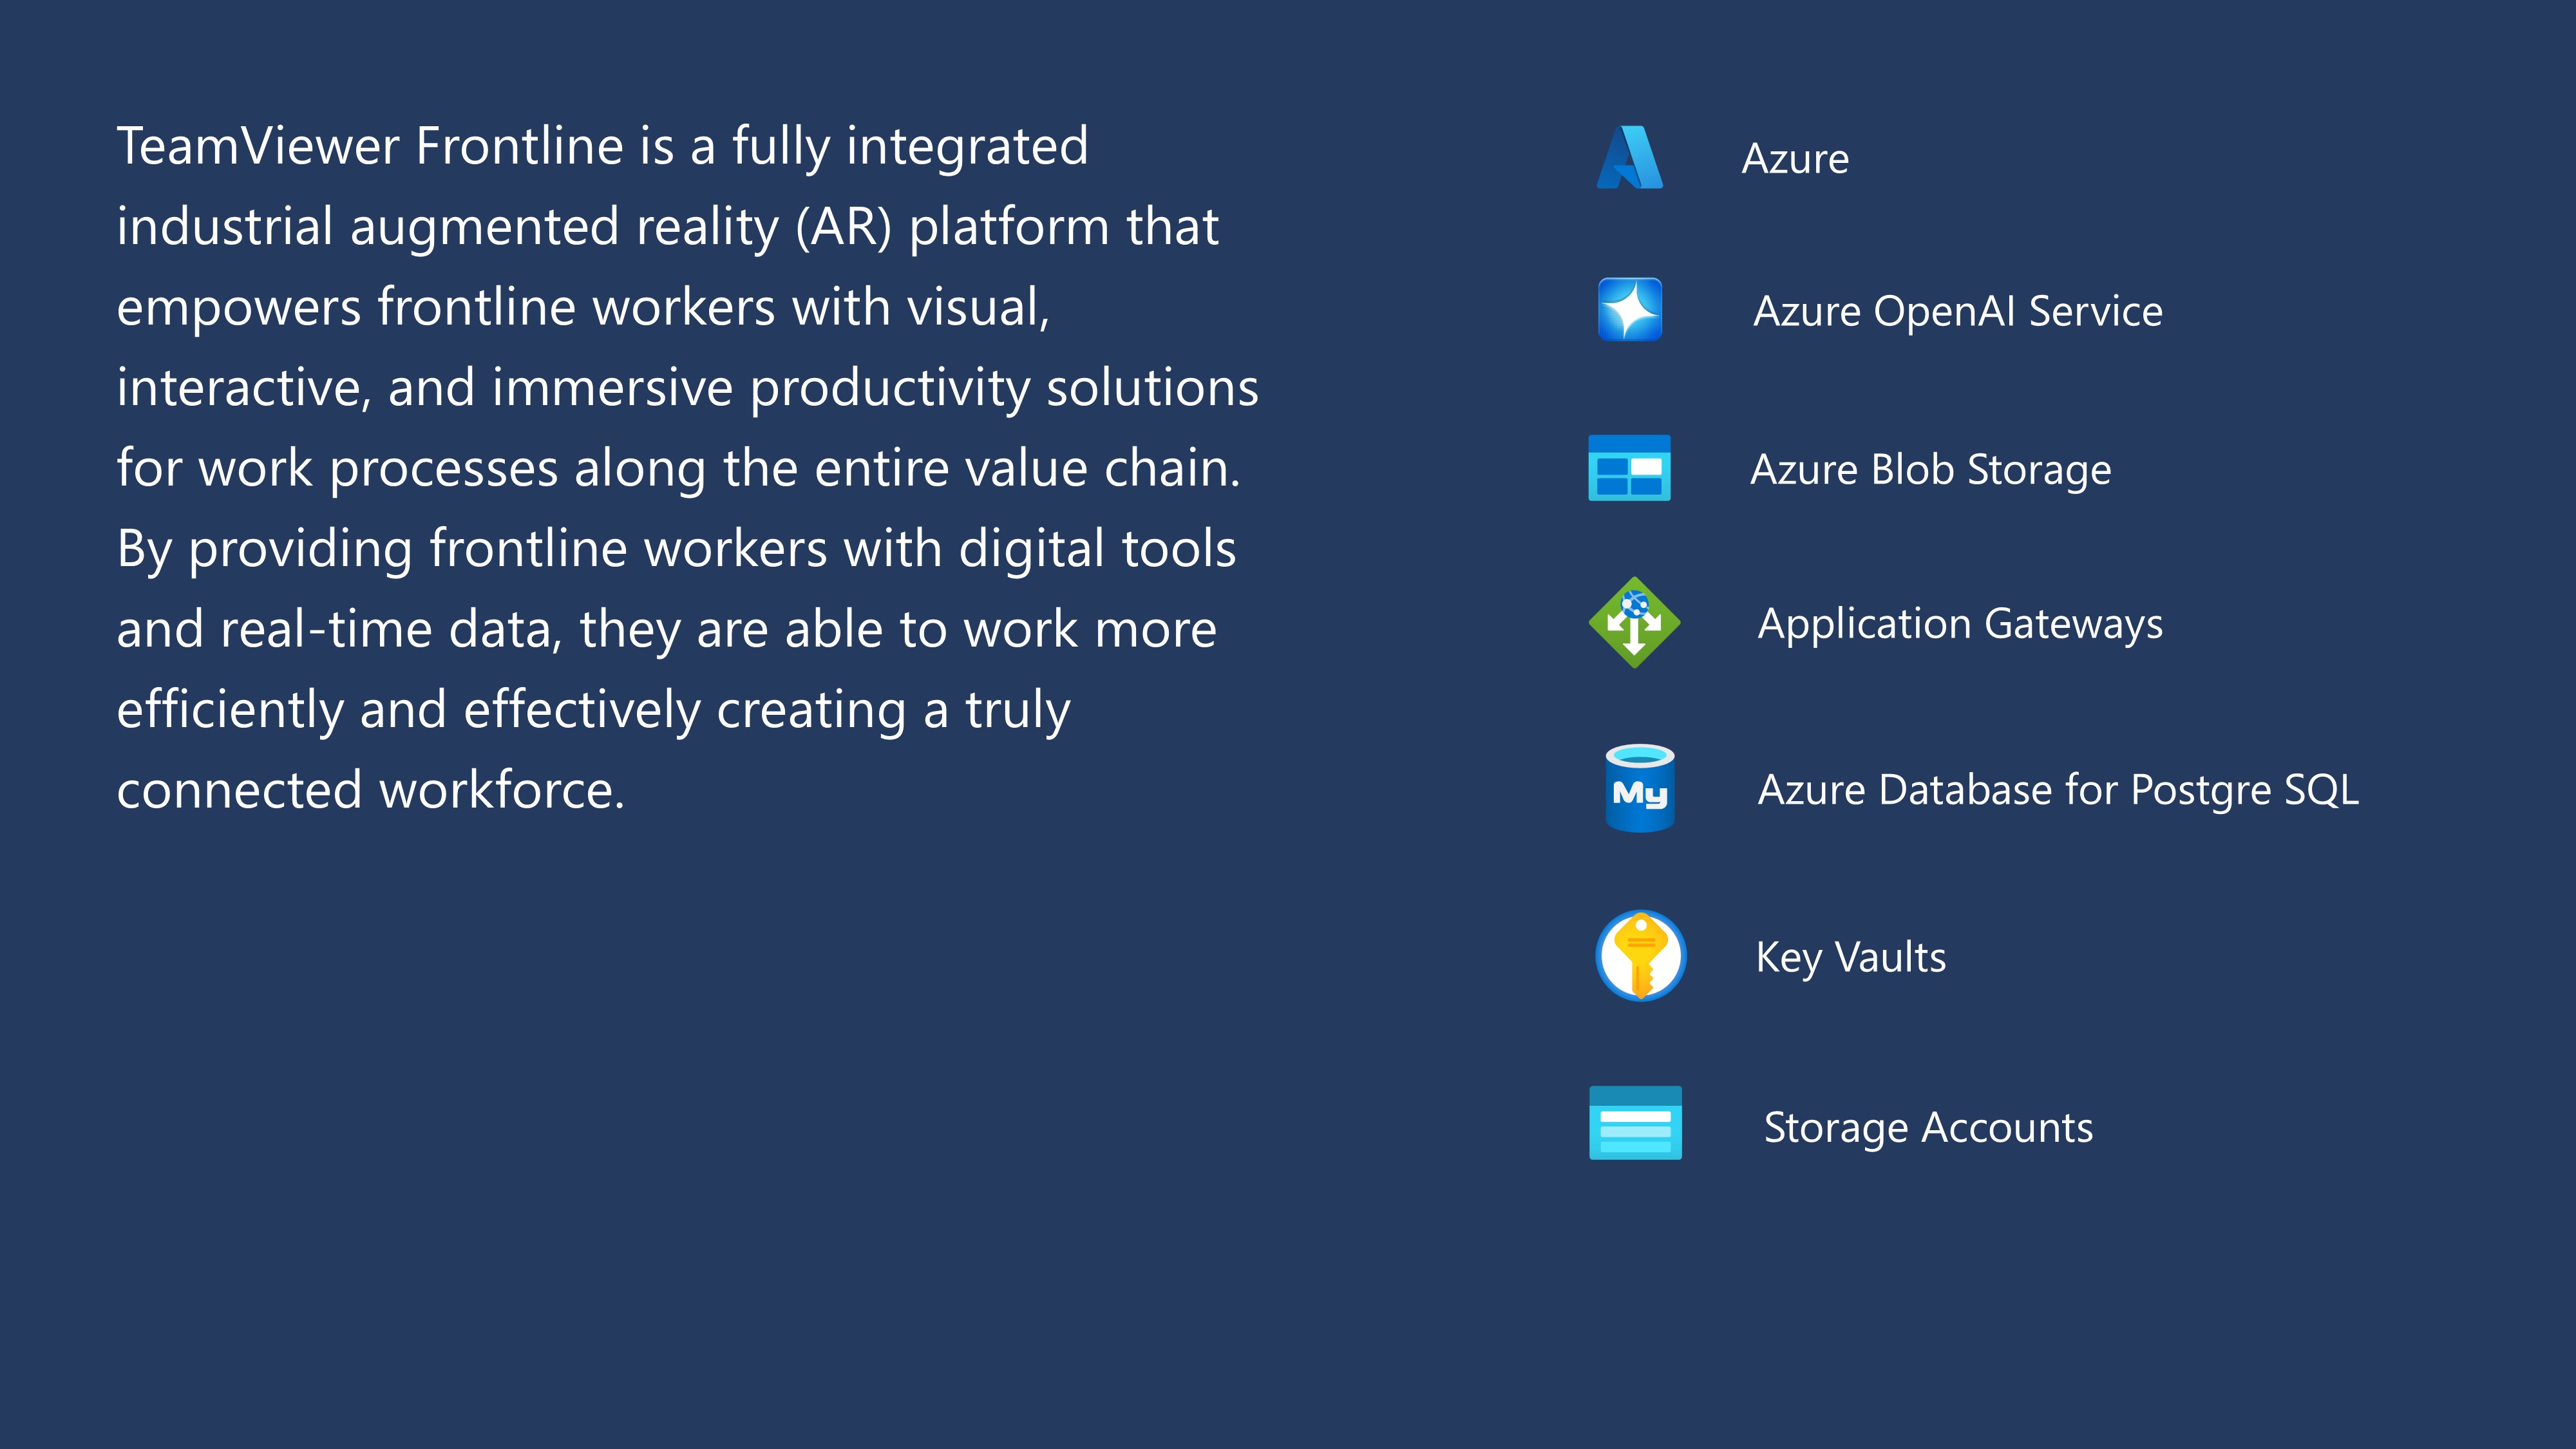Click the Azure logo icon

[x=1630, y=157]
